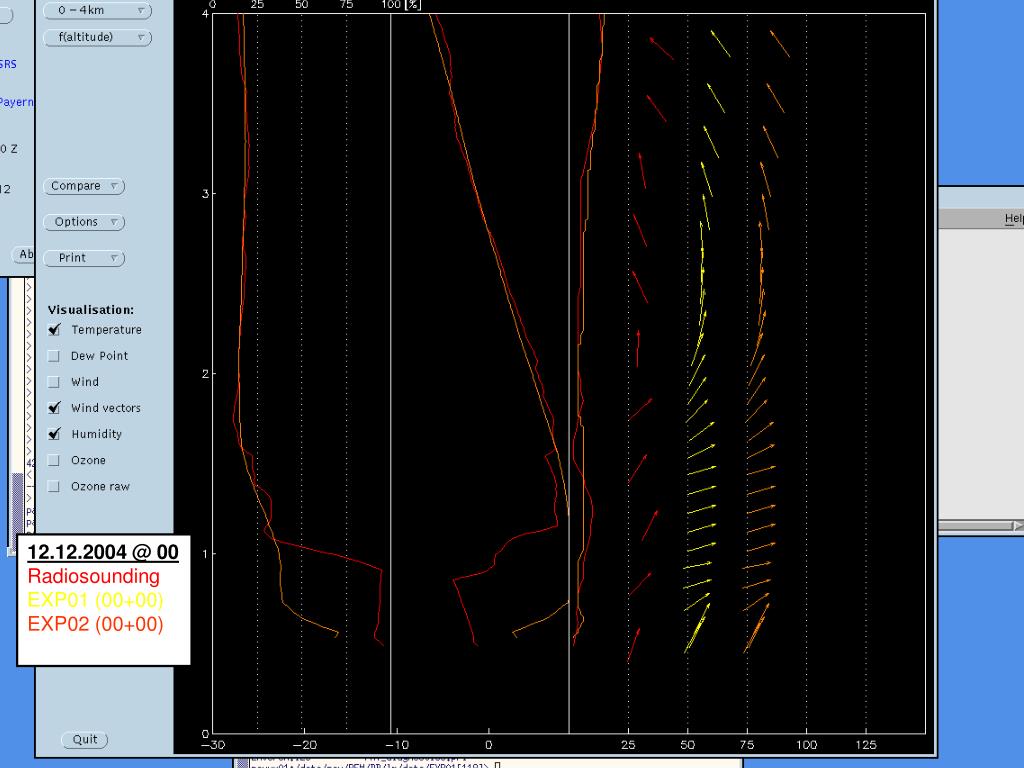Open the Compare dropdown menu
Image resolution: width=1024 pixels, height=768 pixels.
[84, 186]
